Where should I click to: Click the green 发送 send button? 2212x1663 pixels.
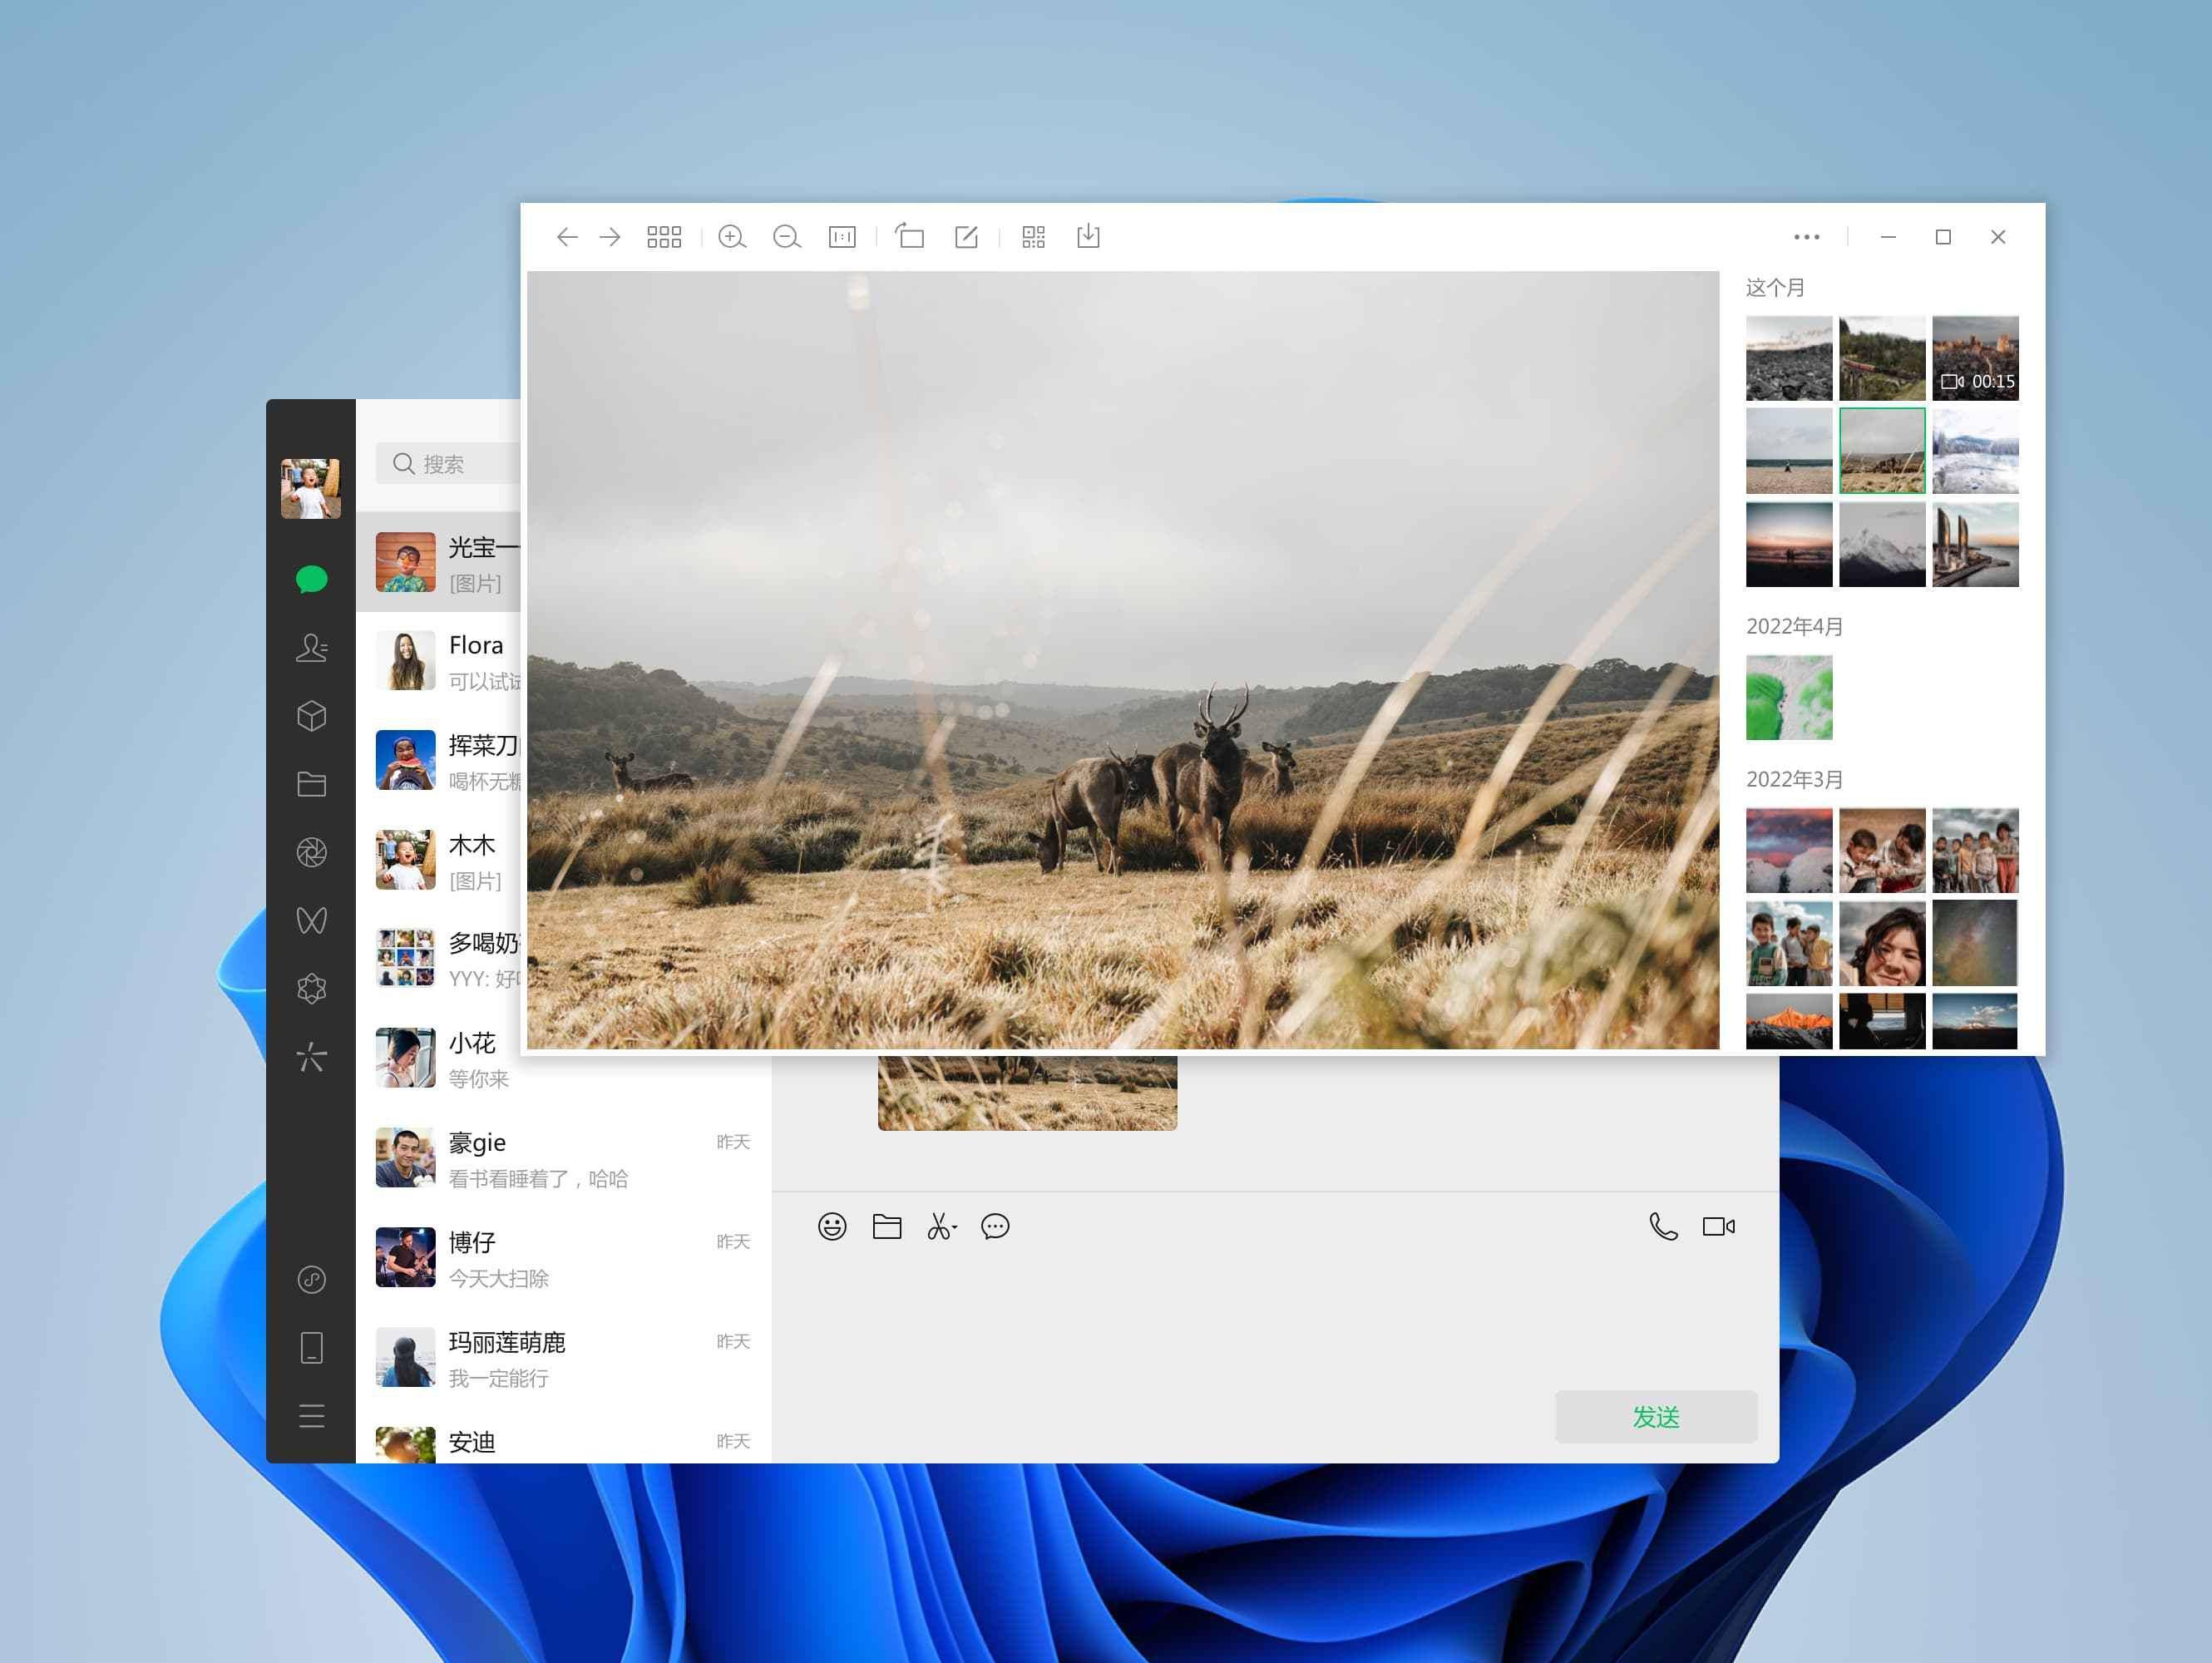click(1655, 1416)
